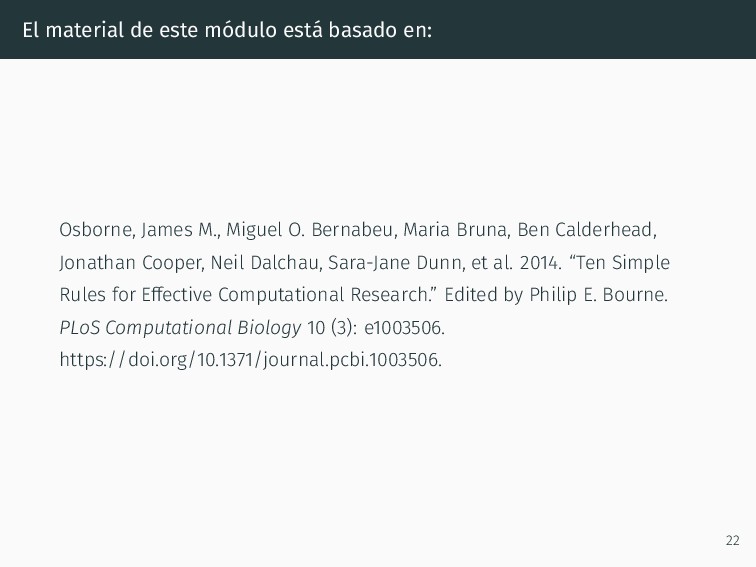Click the article identifier e1003506
The height and width of the screenshot is (567, 756).
click(403, 328)
